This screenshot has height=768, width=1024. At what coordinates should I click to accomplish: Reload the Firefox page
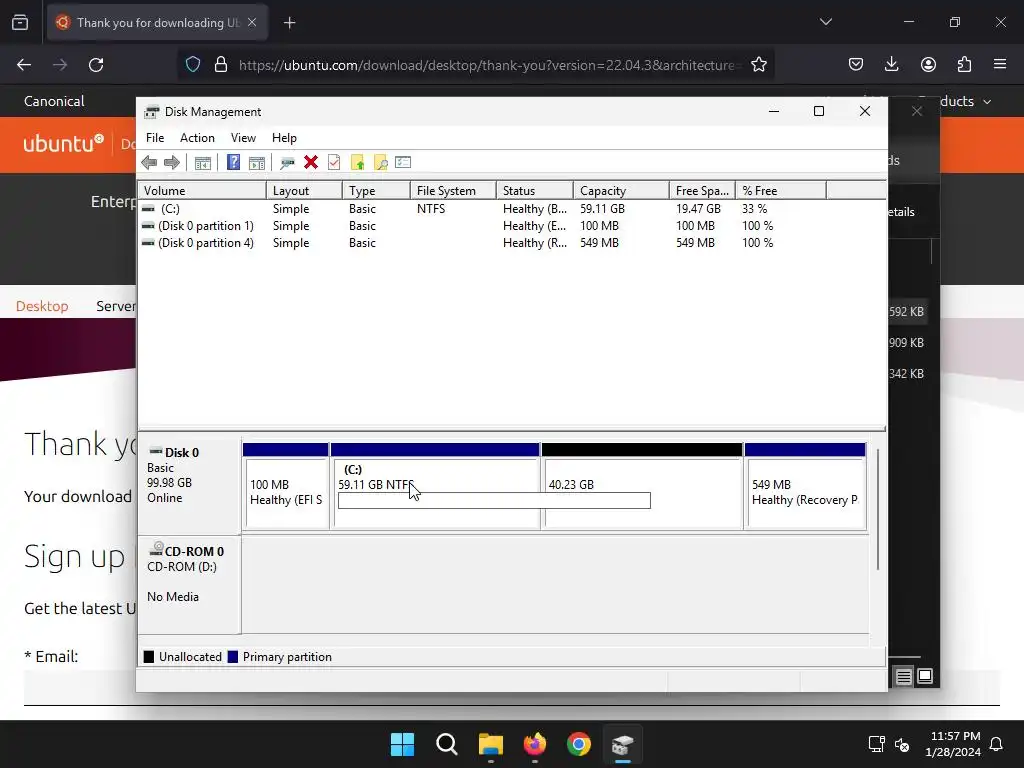pyautogui.click(x=96, y=65)
